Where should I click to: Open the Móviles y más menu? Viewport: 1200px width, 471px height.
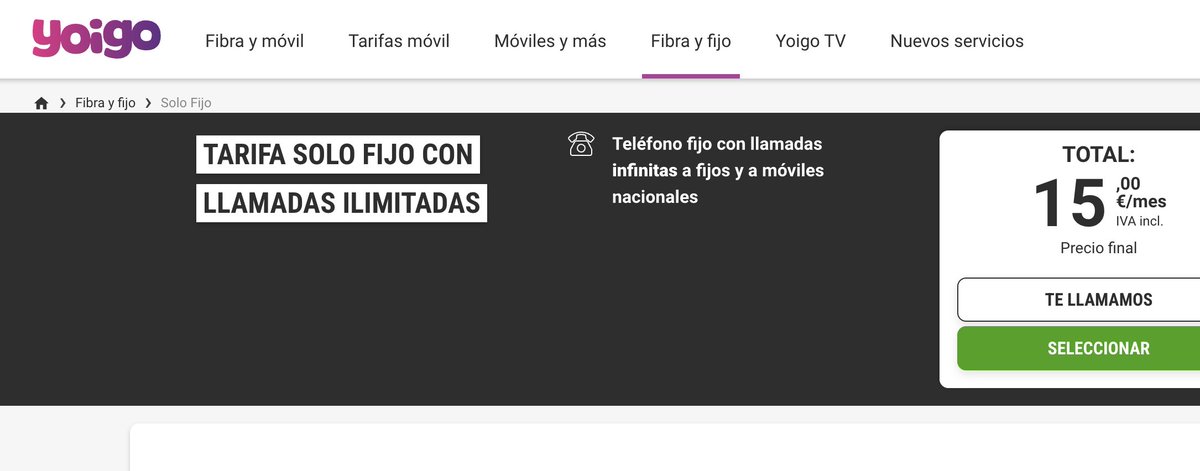pos(550,41)
